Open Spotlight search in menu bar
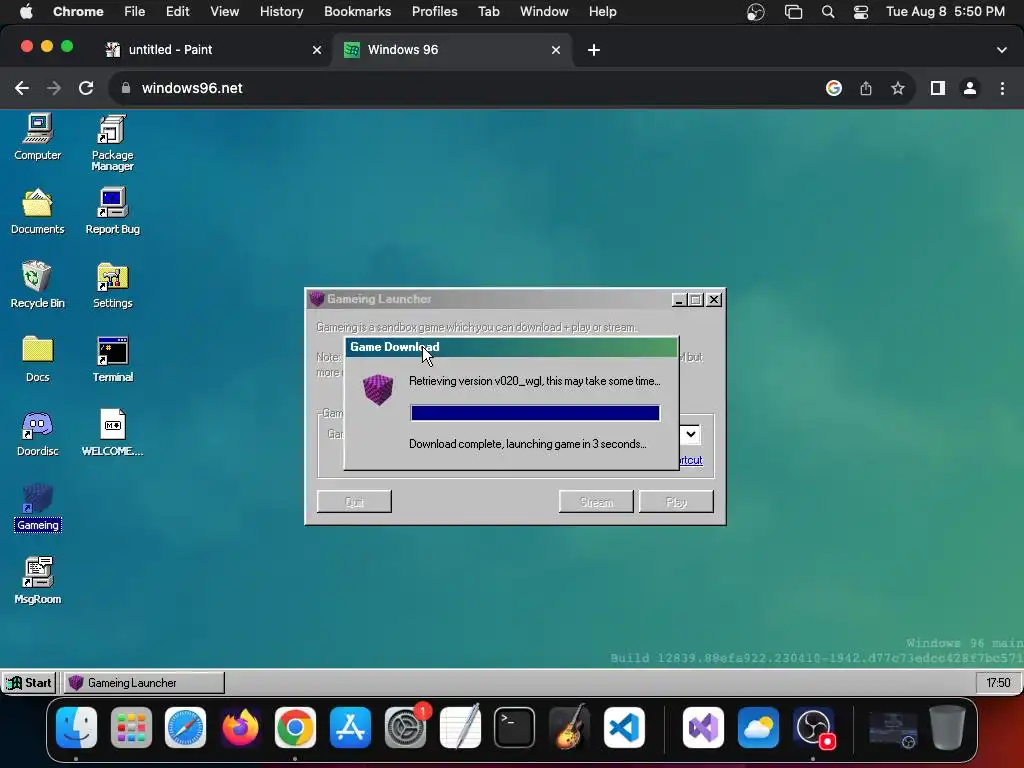This screenshot has height=768, width=1024. coord(827,12)
